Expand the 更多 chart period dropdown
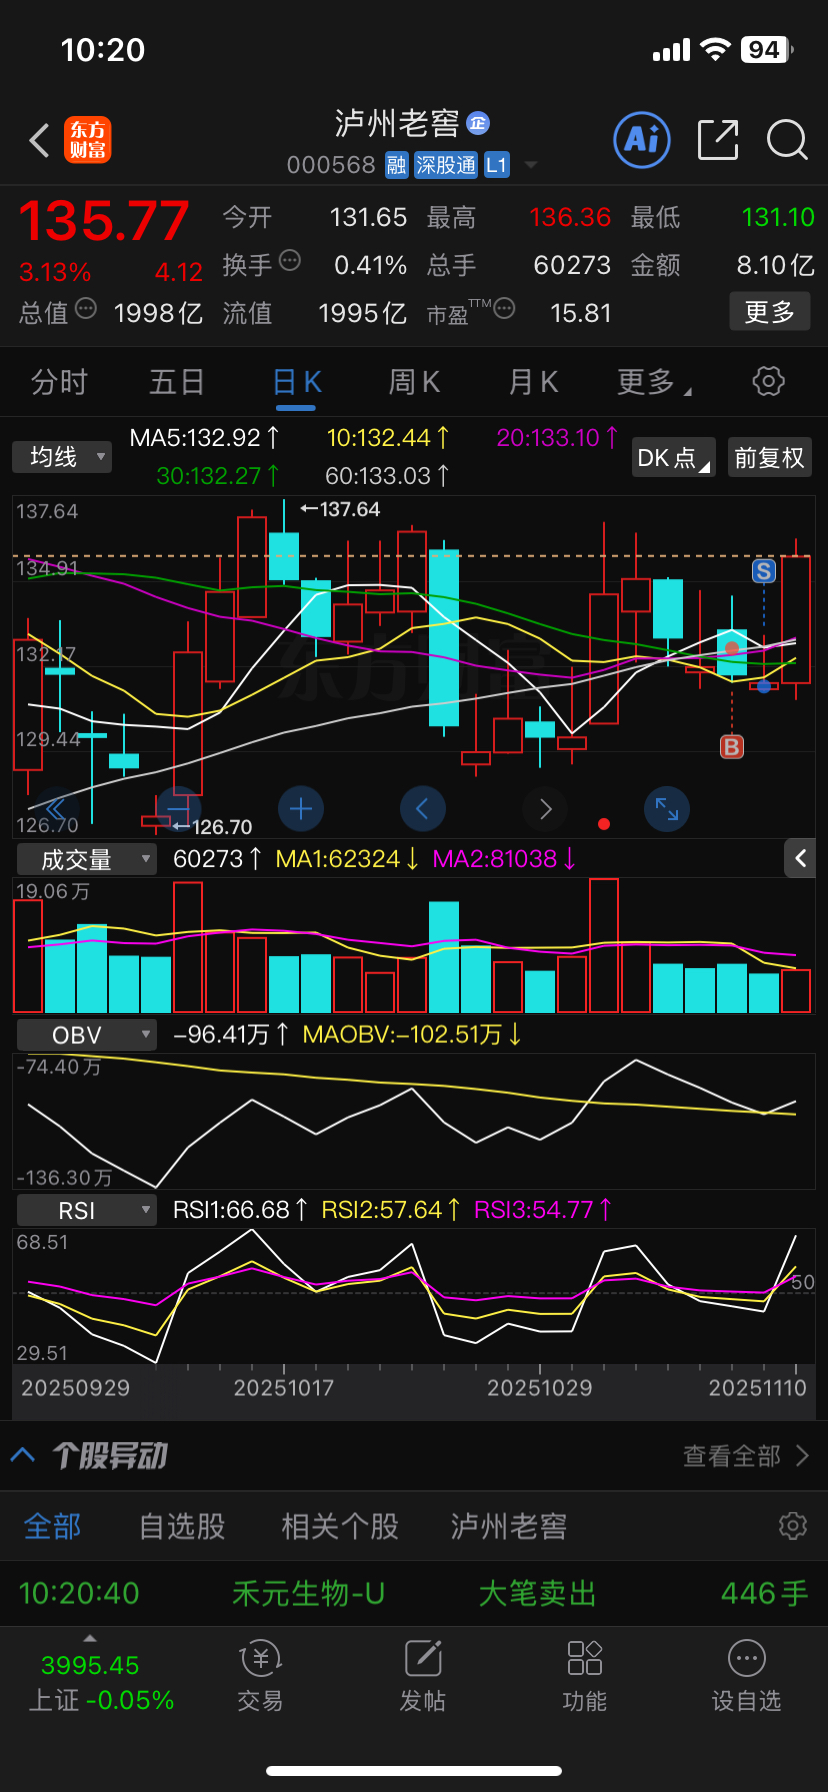Screen dimensions: 828x1792 [x=654, y=381]
